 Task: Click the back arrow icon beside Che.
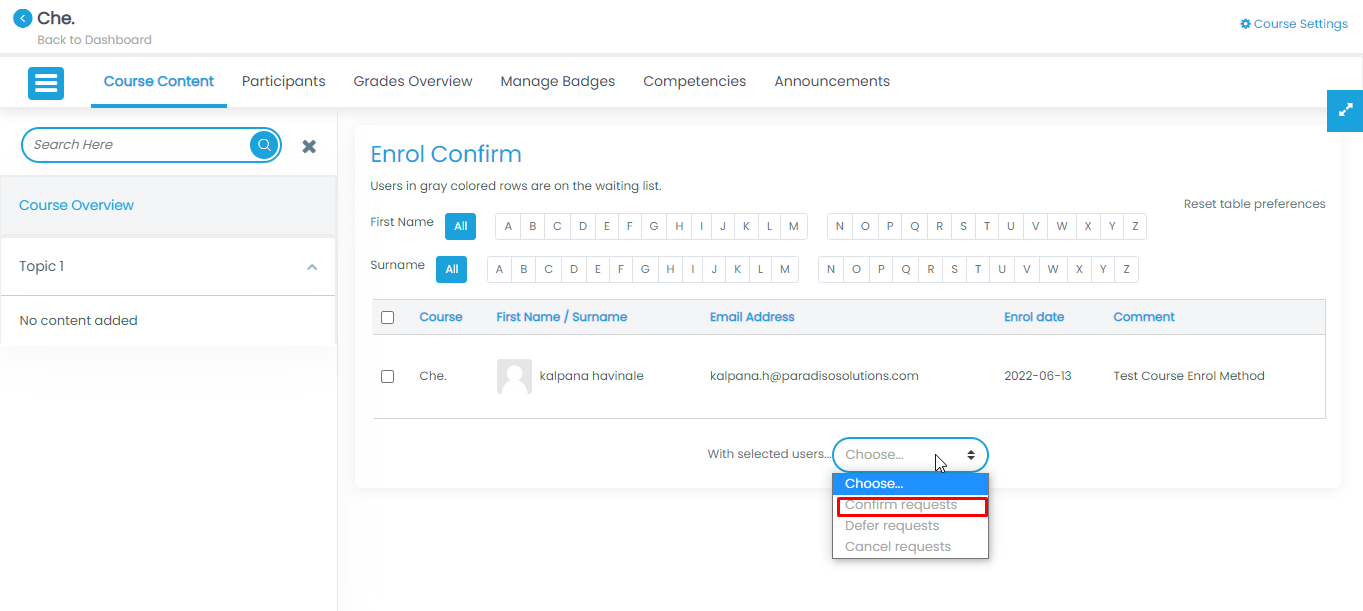(22, 18)
